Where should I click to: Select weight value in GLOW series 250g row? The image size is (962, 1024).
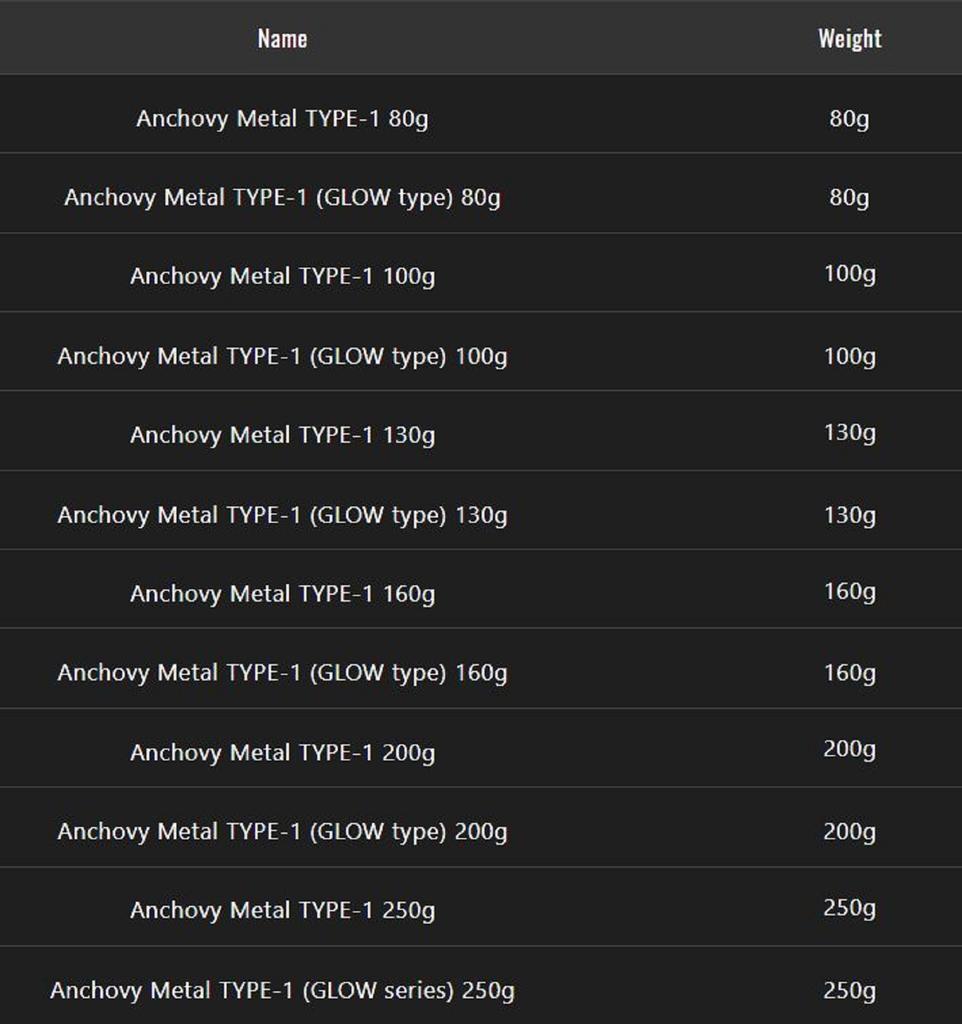849,991
